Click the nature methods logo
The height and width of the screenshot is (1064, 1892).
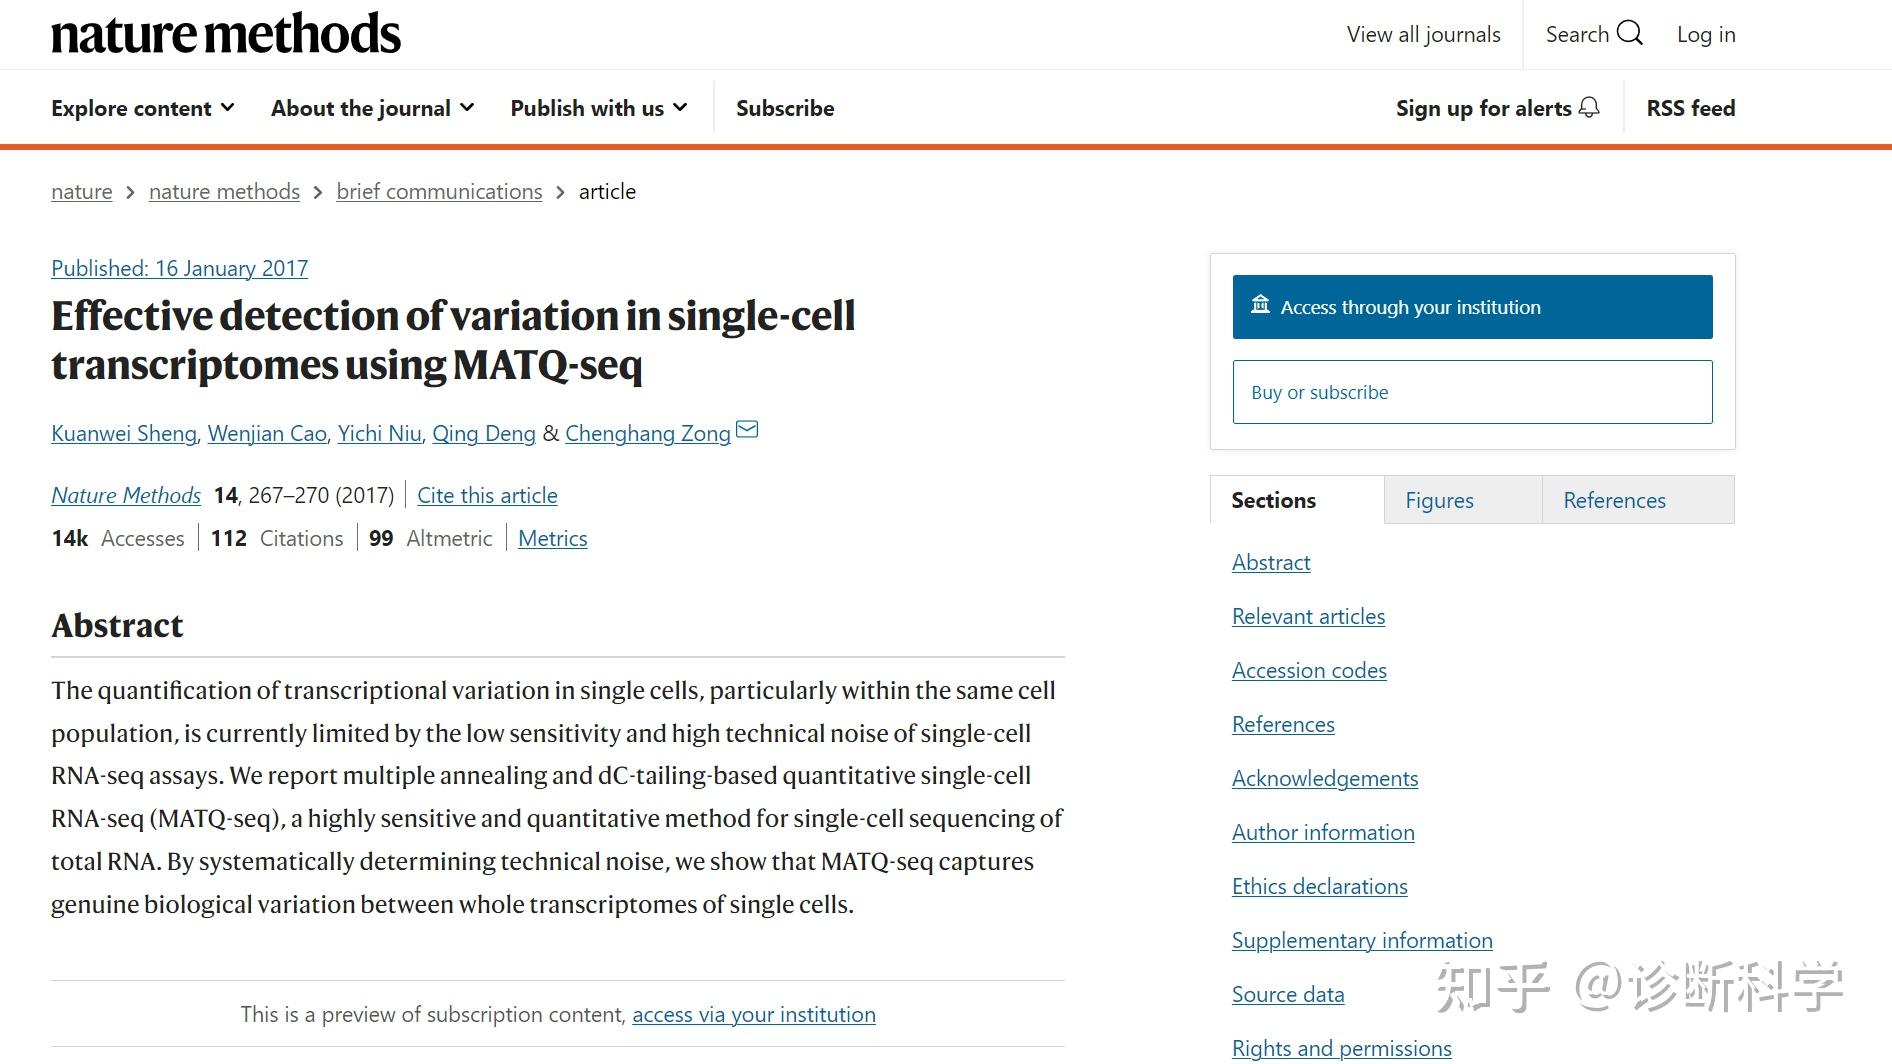click(x=226, y=34)
